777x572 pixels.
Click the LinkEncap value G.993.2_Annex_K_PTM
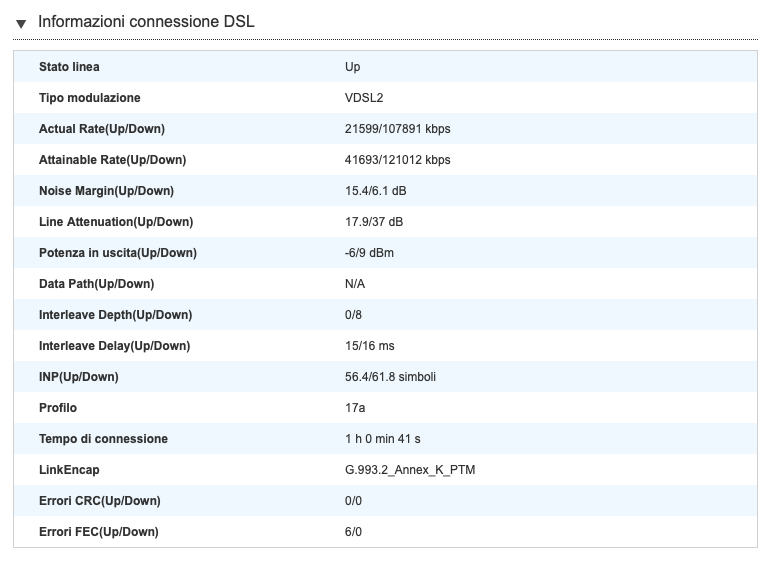(410, 470)
